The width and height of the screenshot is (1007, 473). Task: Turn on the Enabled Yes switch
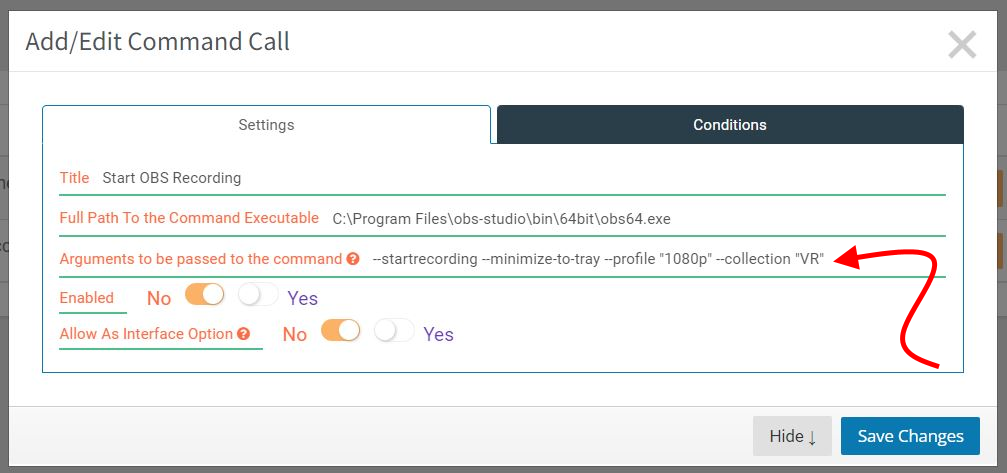258,295
